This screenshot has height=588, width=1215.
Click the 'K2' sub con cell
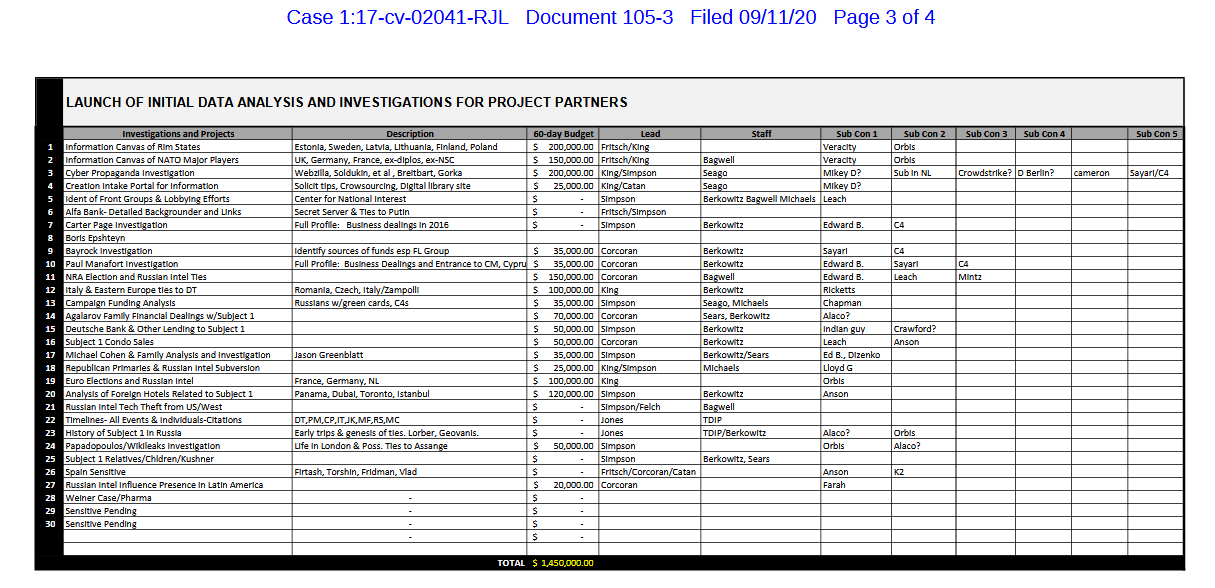point(923,472)
